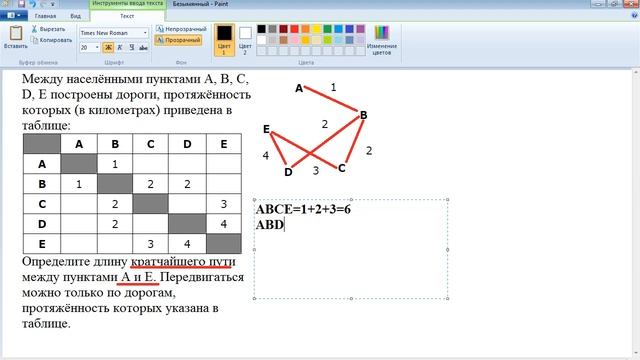Click the Text Tools (Инструменты ввода текста) header
This screenshot has width=640, height=360.
tap(128, 4)
